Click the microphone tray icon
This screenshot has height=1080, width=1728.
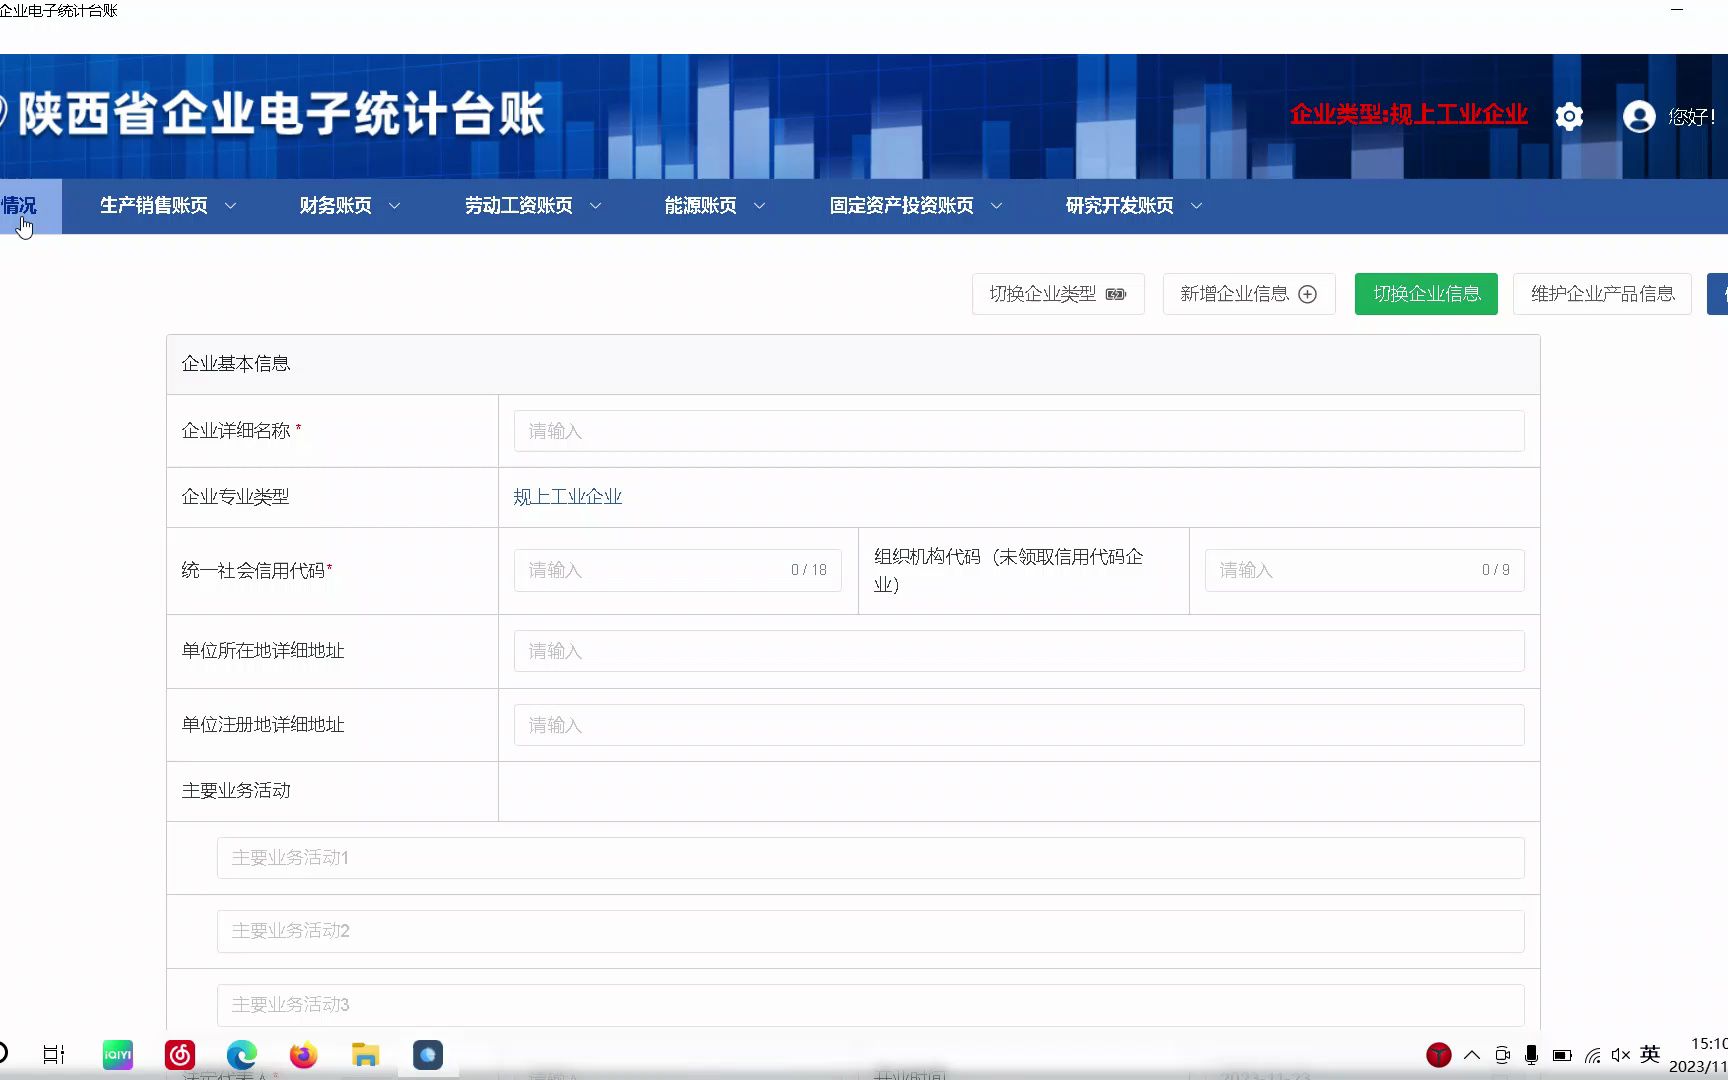click(1531, 1055)
